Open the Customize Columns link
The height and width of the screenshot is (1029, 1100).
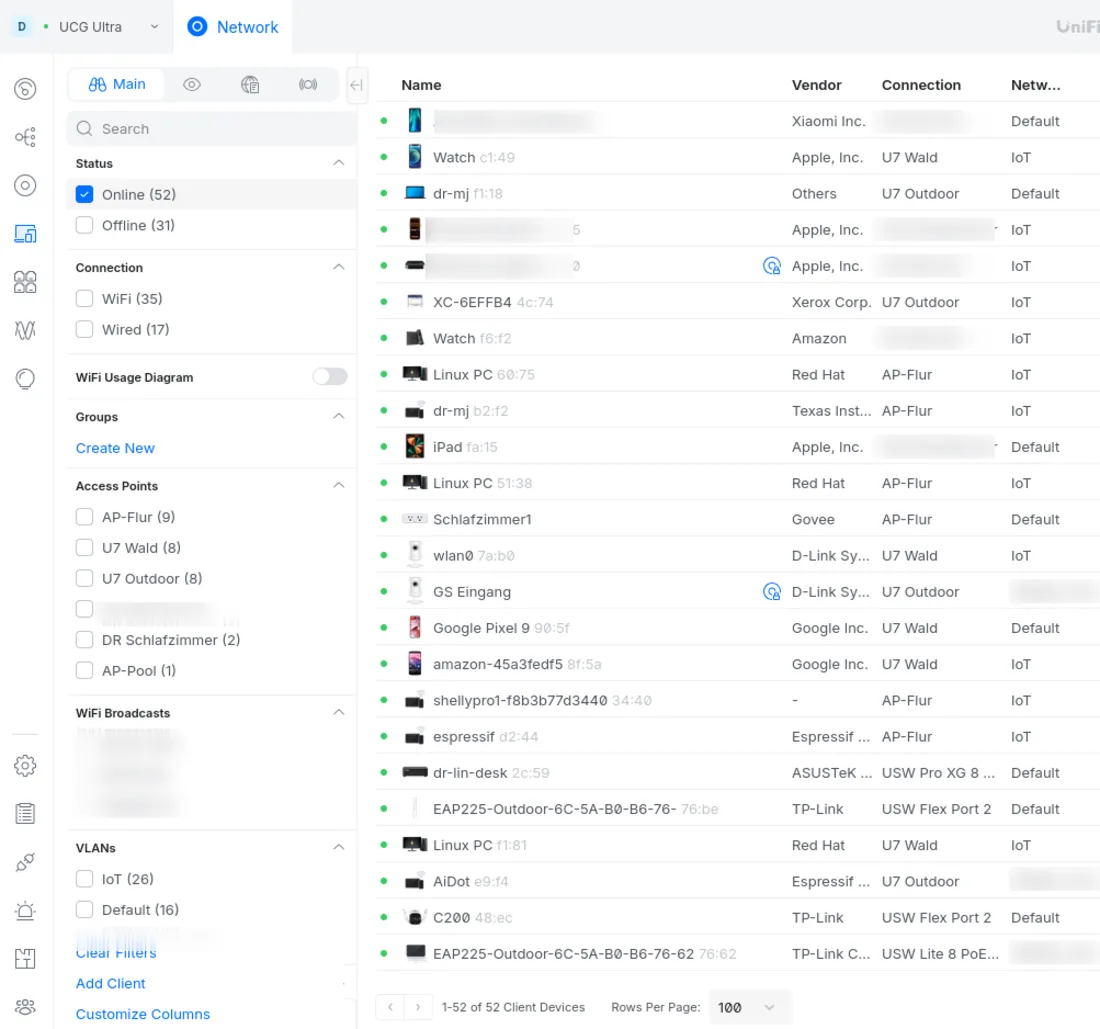point(143,1014)
